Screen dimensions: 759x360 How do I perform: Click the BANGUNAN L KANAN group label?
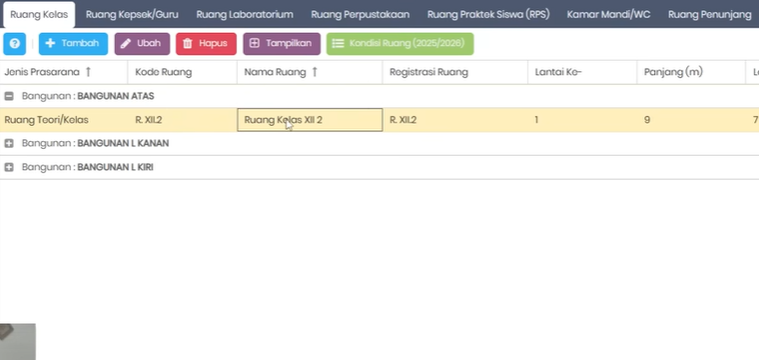tap(95, 144)
